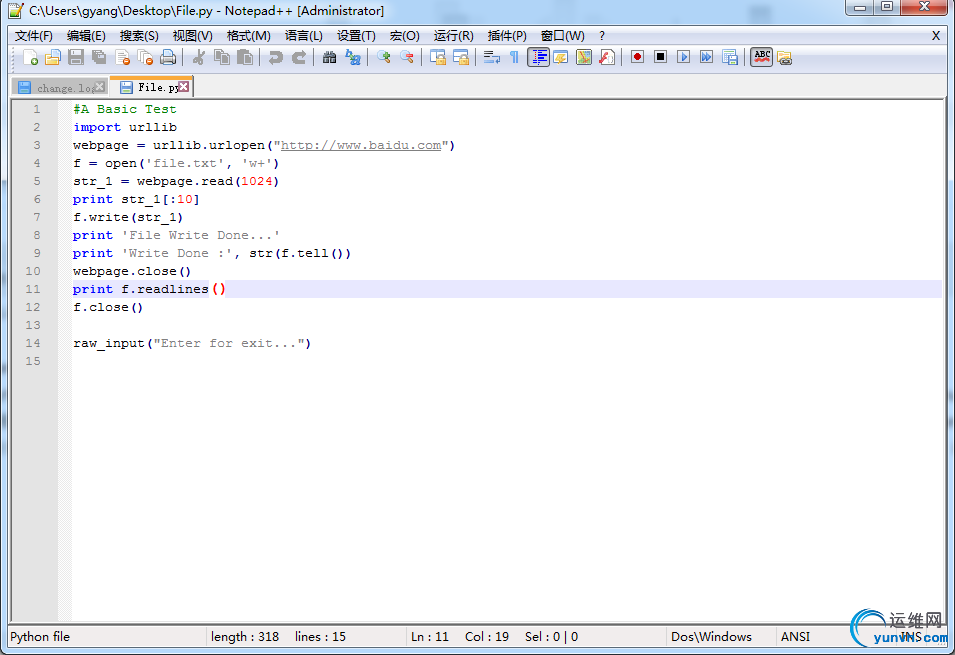Switch to the change.log tab
This screenshot has height=655, width=955.
click(59, 88)
